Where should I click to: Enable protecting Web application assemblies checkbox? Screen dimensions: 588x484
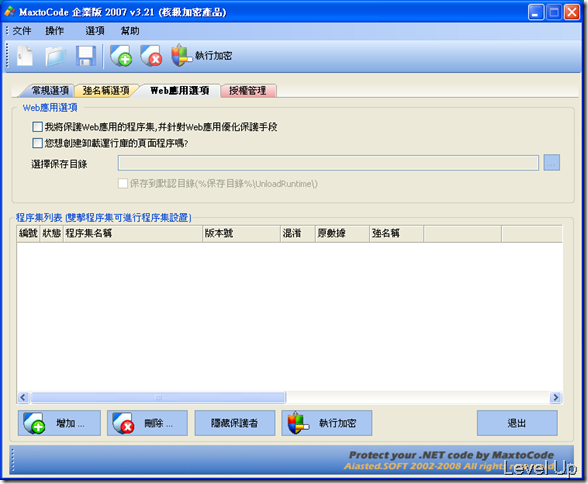[37, 127]
